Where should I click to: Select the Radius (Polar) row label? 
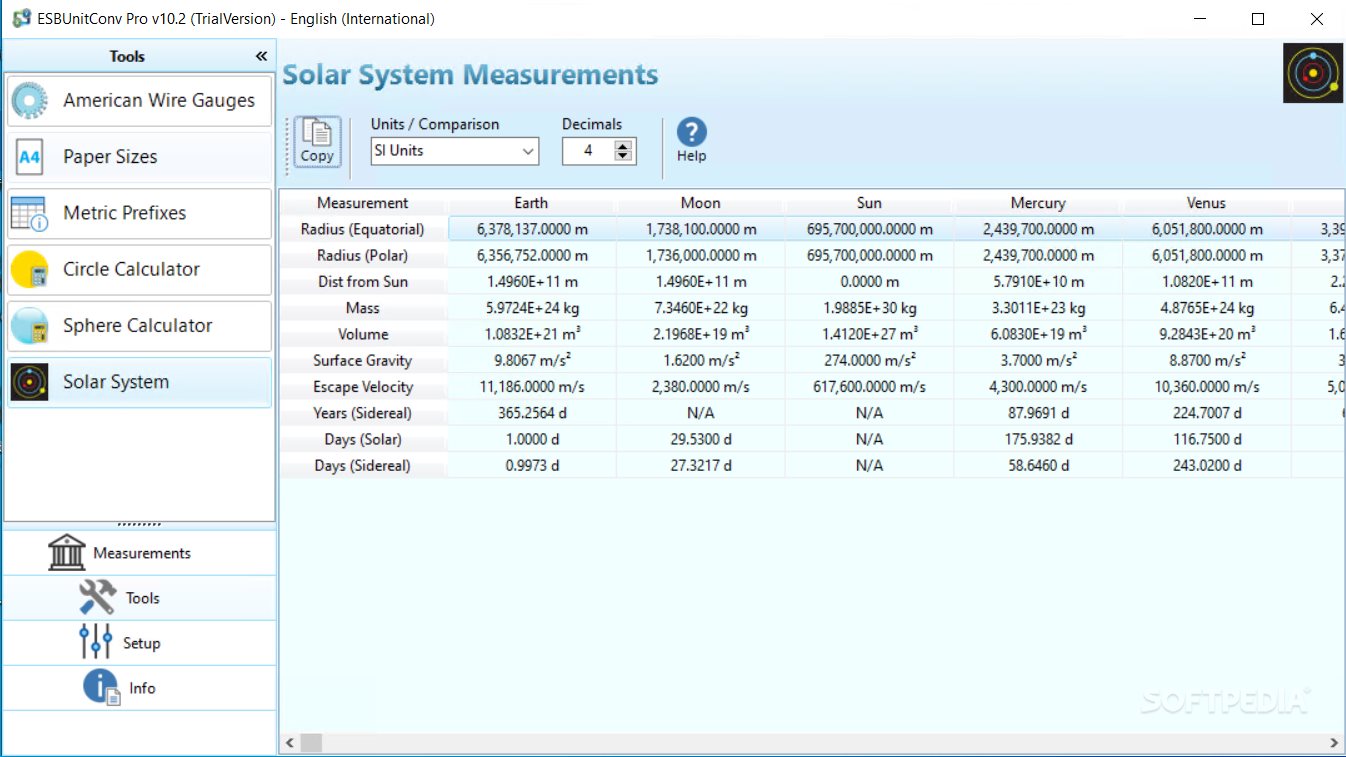363,256
